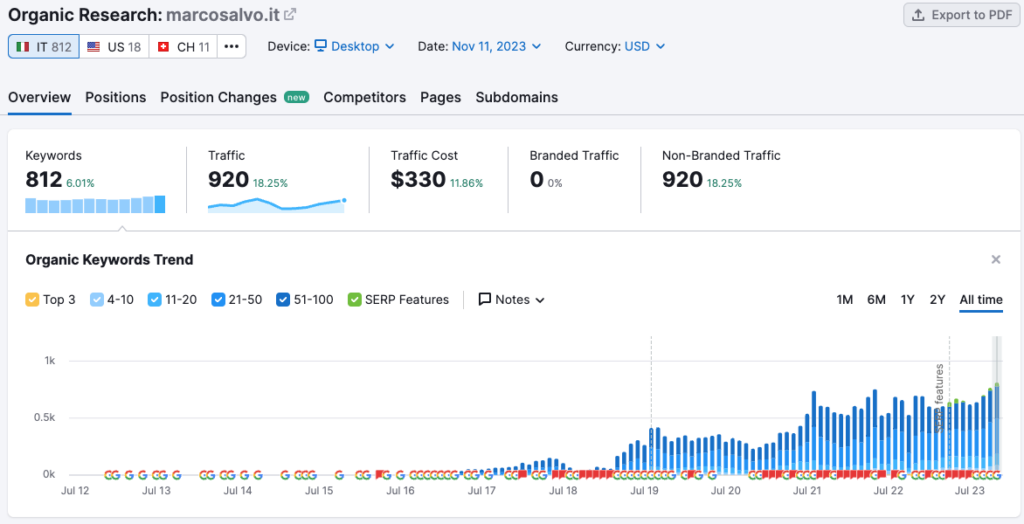Click the Traffic line sparkline

276,205
